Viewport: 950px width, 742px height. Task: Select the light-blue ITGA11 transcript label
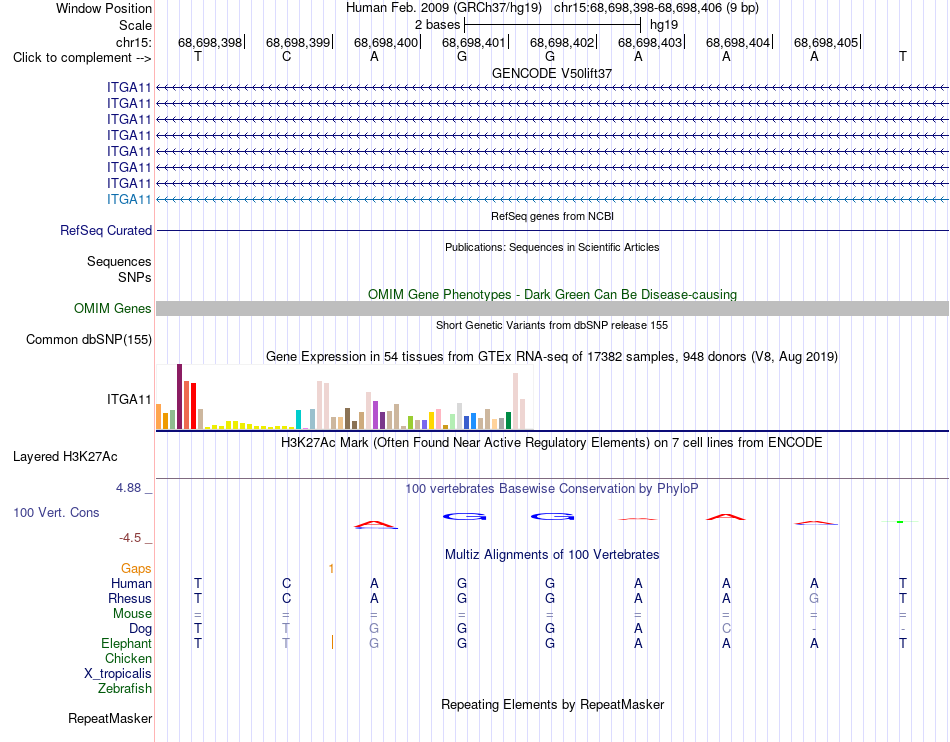[x=128, y=199]
